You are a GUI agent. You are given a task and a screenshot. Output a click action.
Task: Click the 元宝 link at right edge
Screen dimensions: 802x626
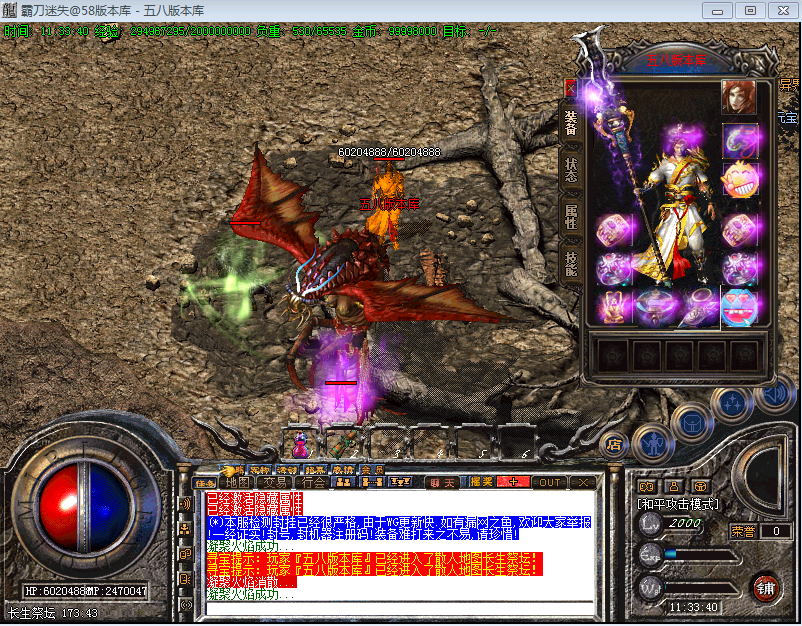788,118
